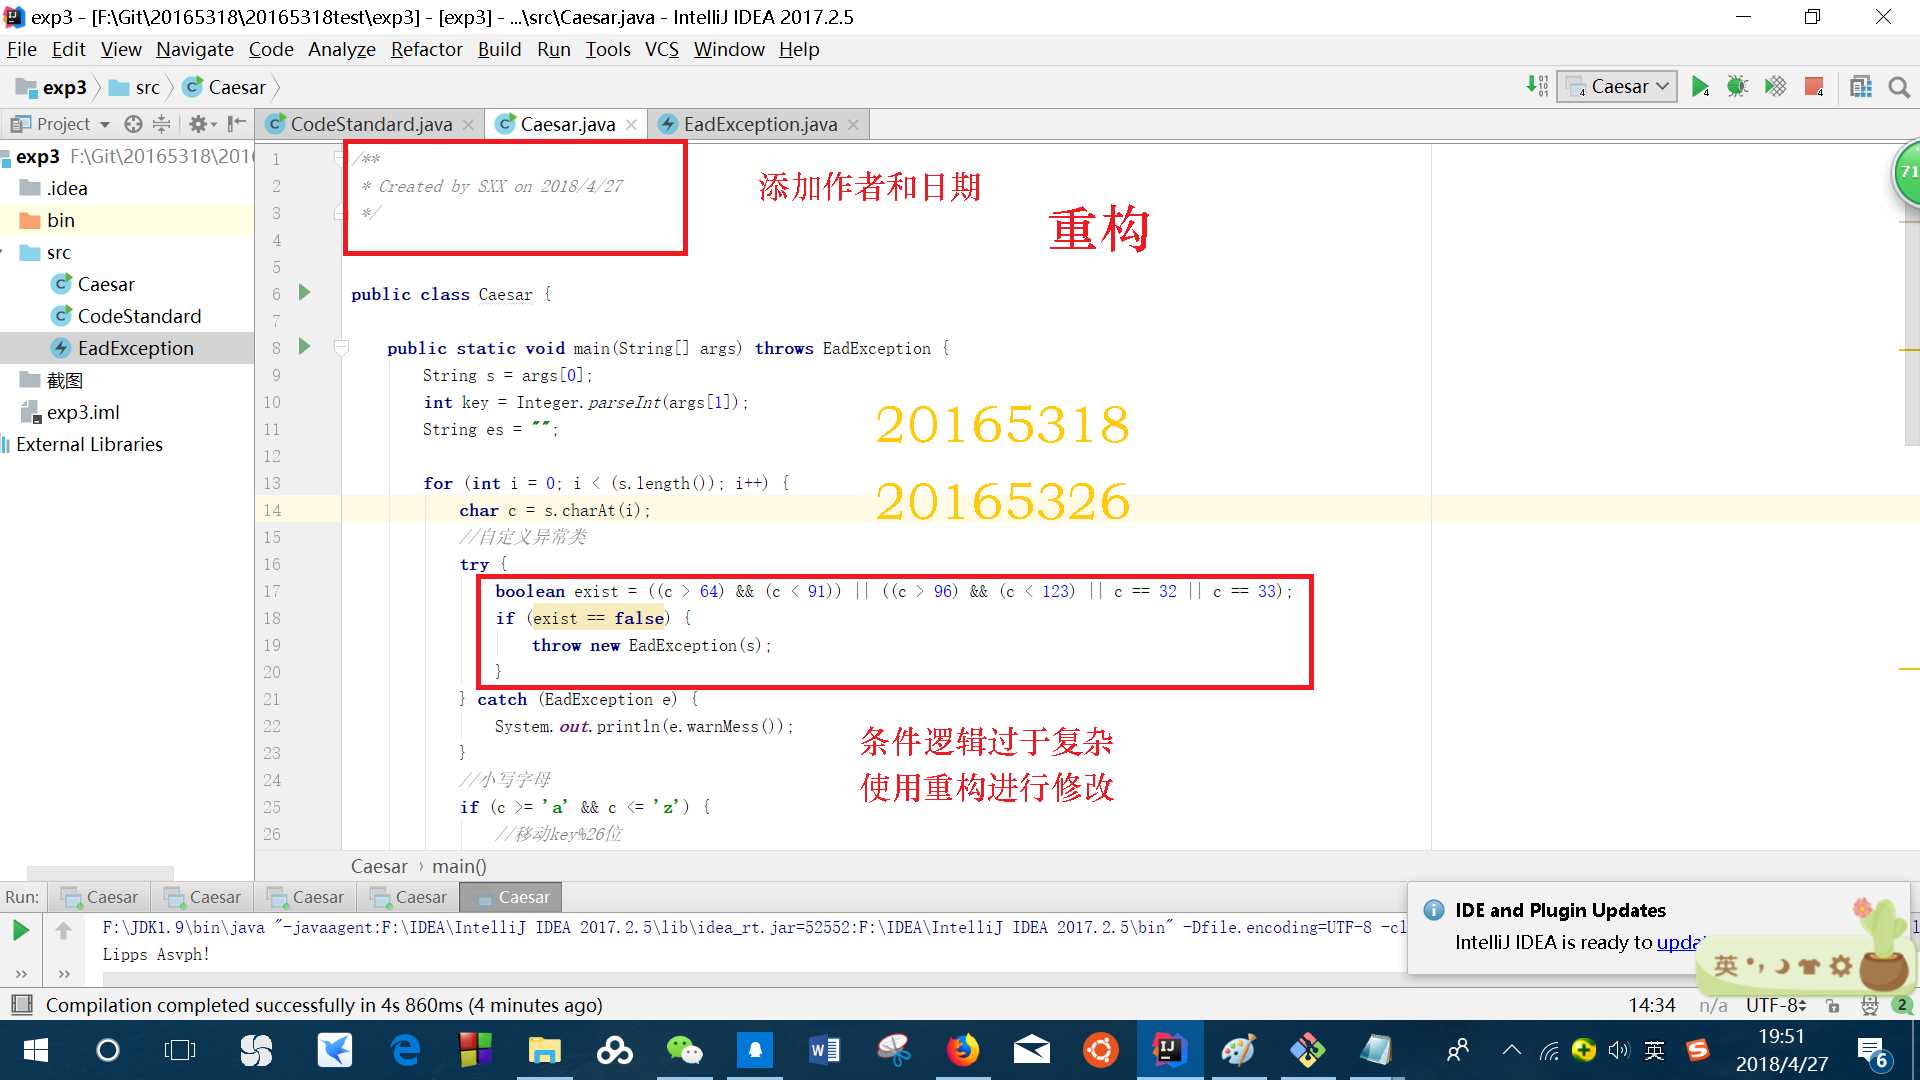Show hidden system tray icons

pos(1511,1050)
